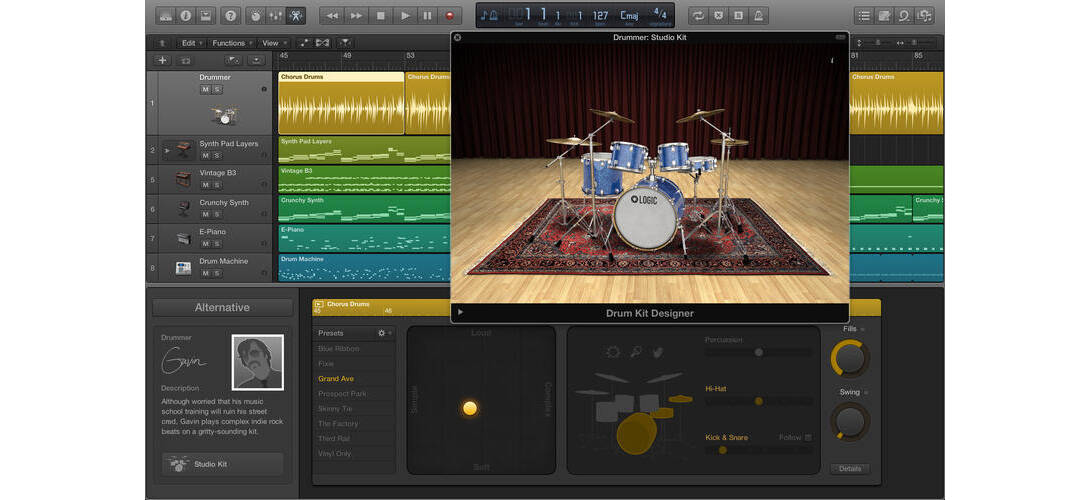Expand the Synth Pad Layers track stack
1090x500 pixels.
(167, 150)
